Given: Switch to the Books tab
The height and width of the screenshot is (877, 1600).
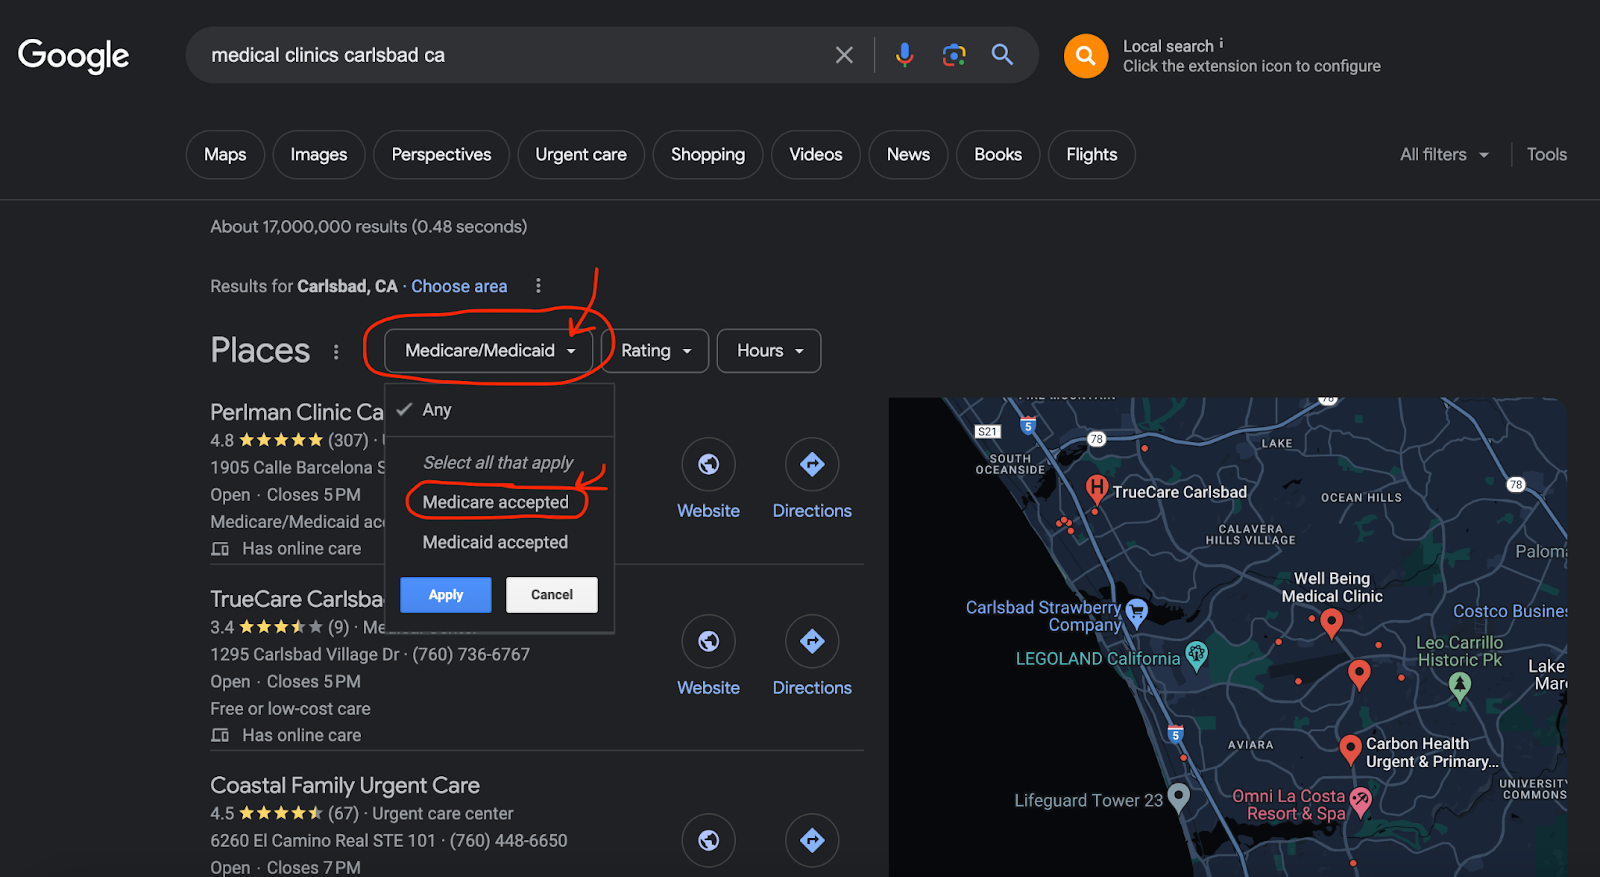Looking at the screenshot, I should point(998,155).
